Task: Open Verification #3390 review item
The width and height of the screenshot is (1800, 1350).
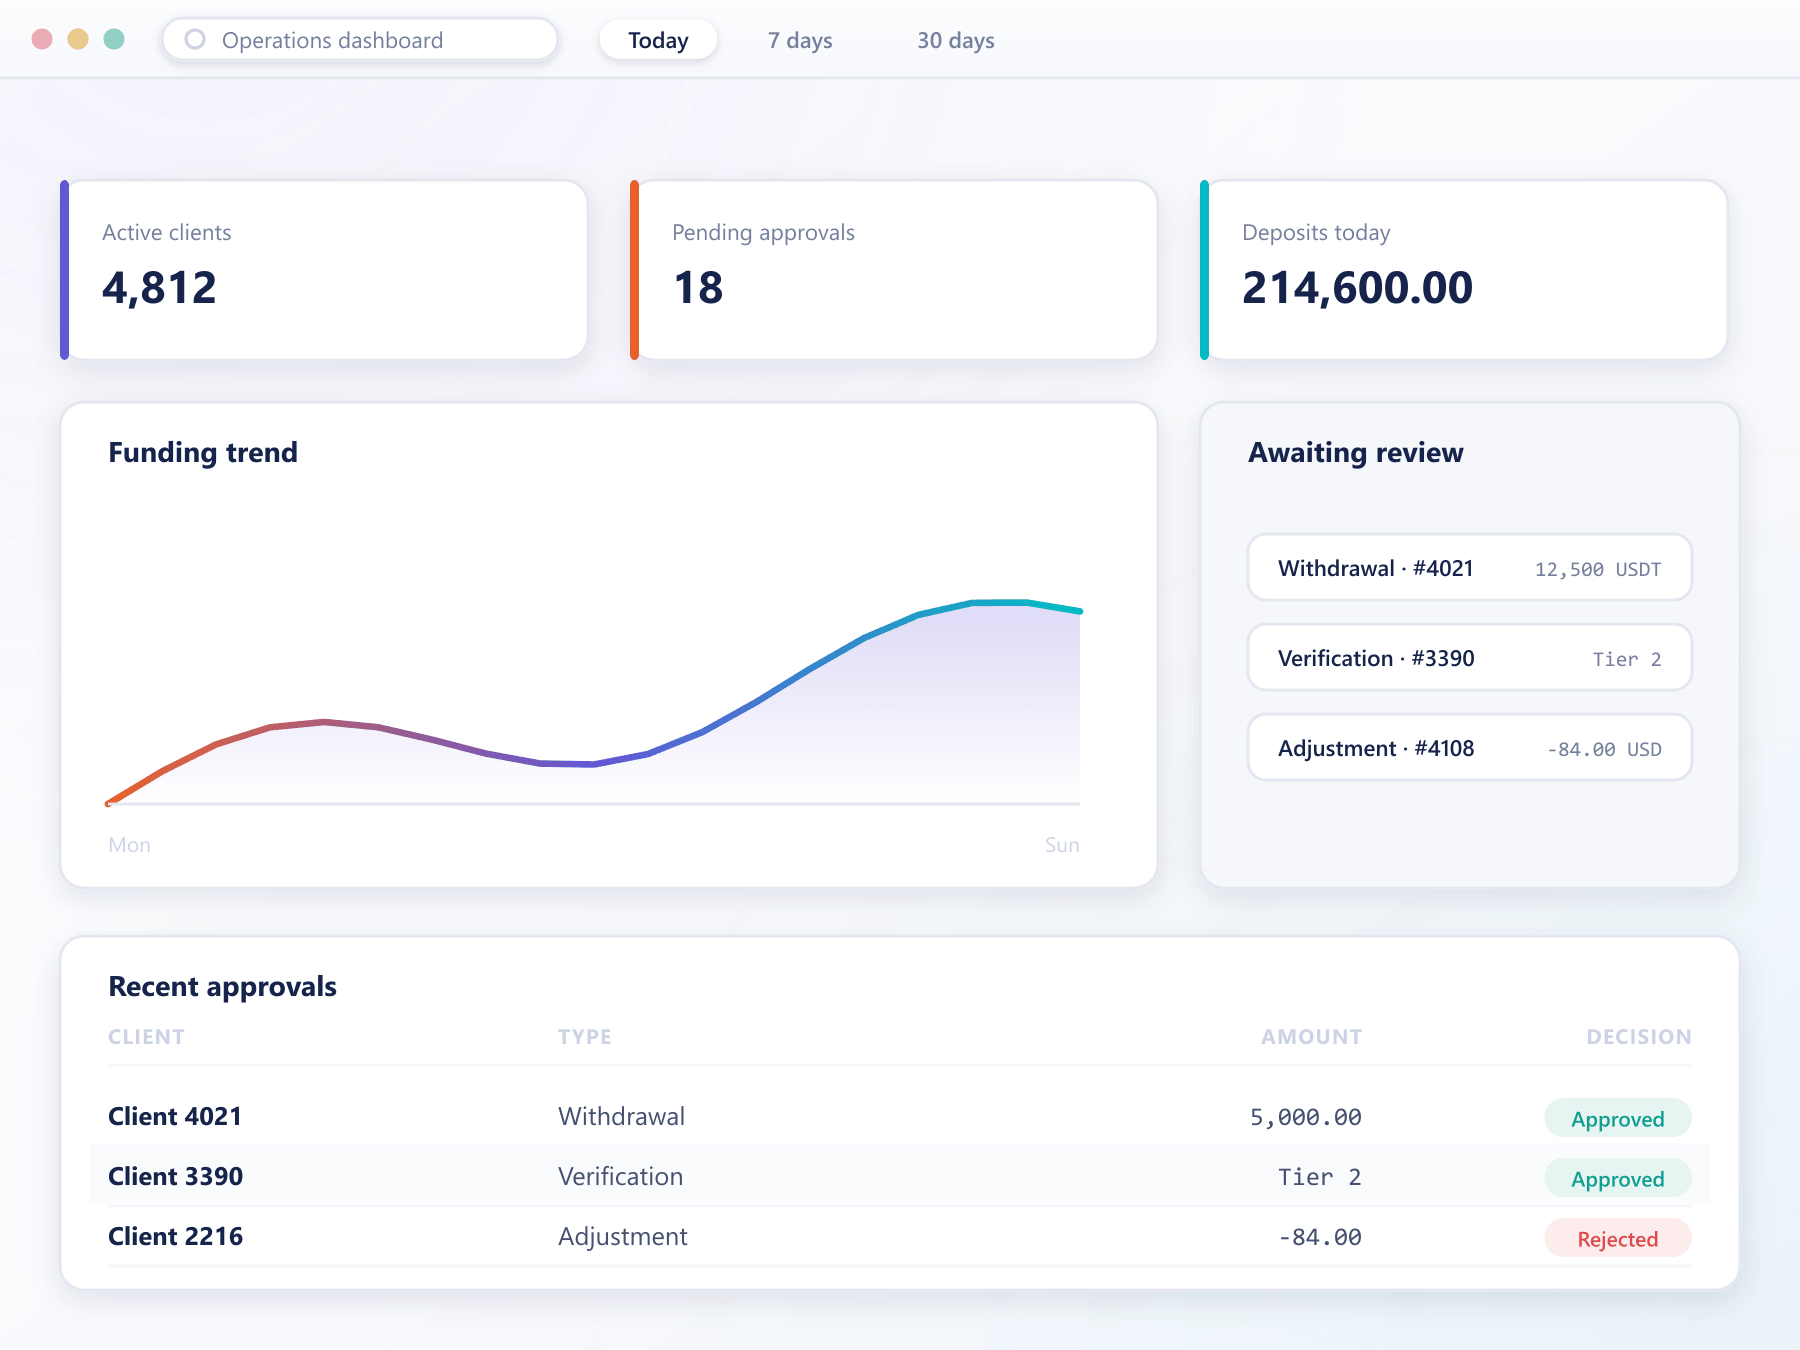Action: pos(1470,658)
